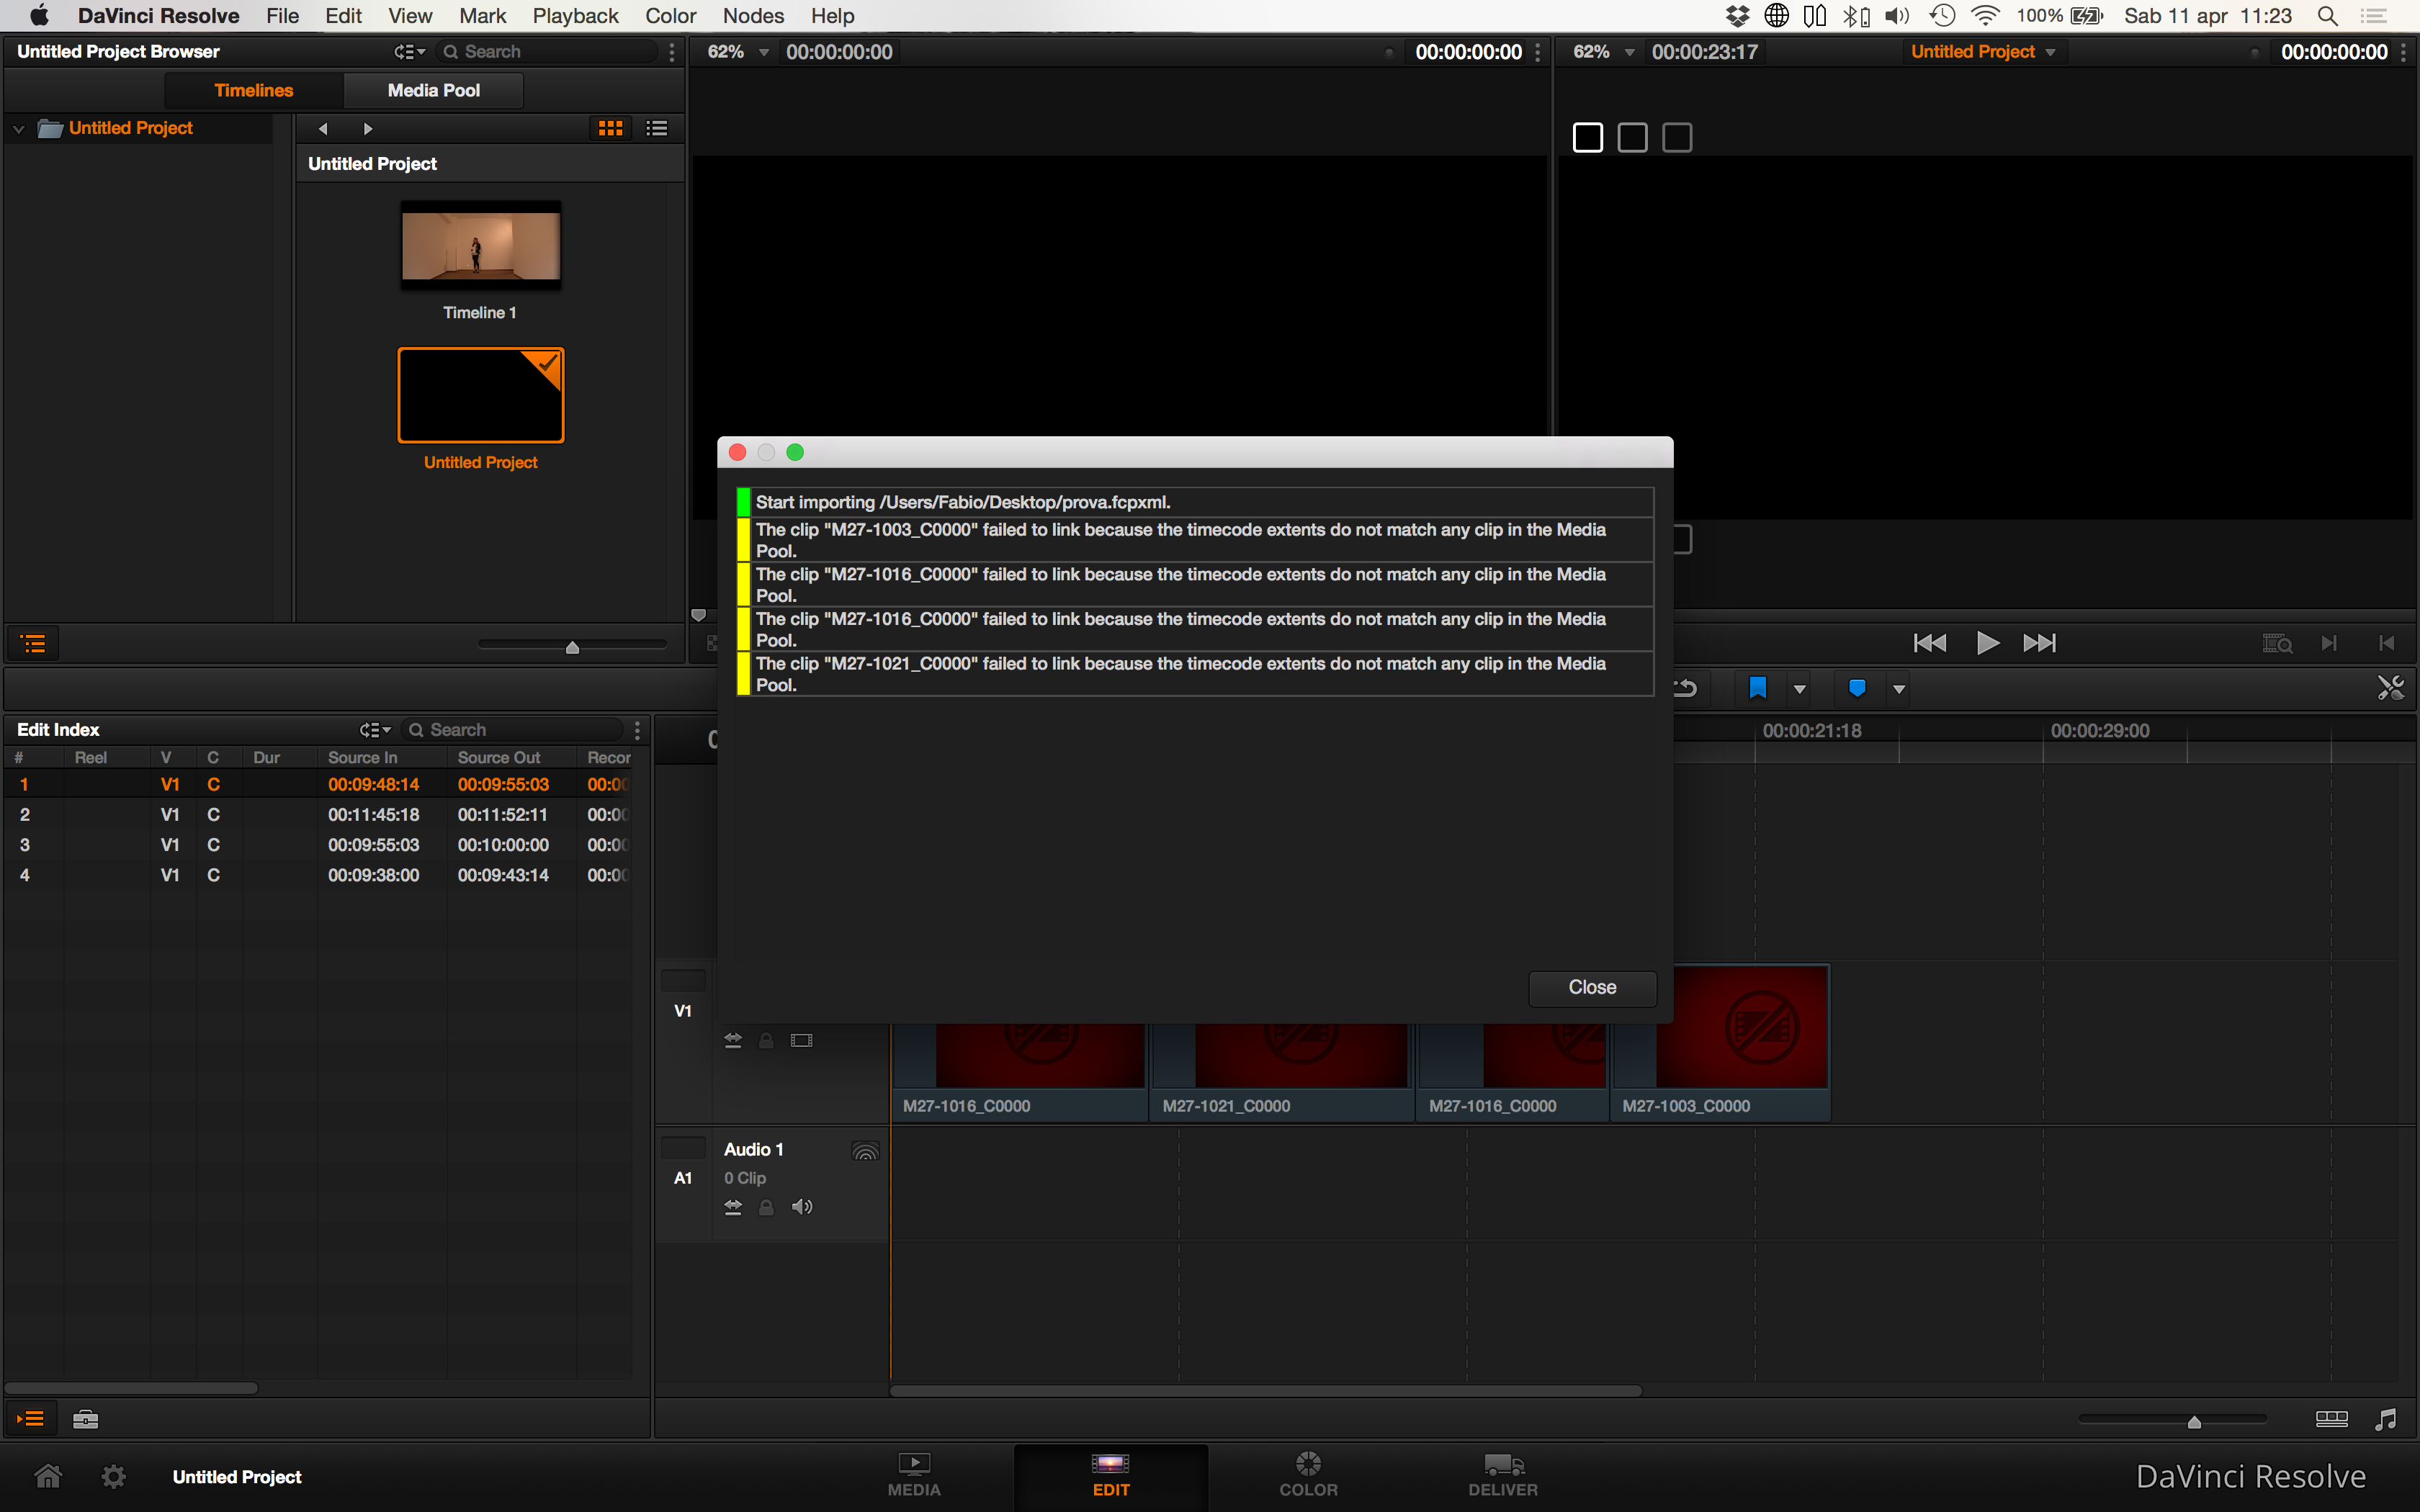
Task: Click the curved loop arrow icon in toolbar
Action: pyautogui.click(x=1687, y=688)
